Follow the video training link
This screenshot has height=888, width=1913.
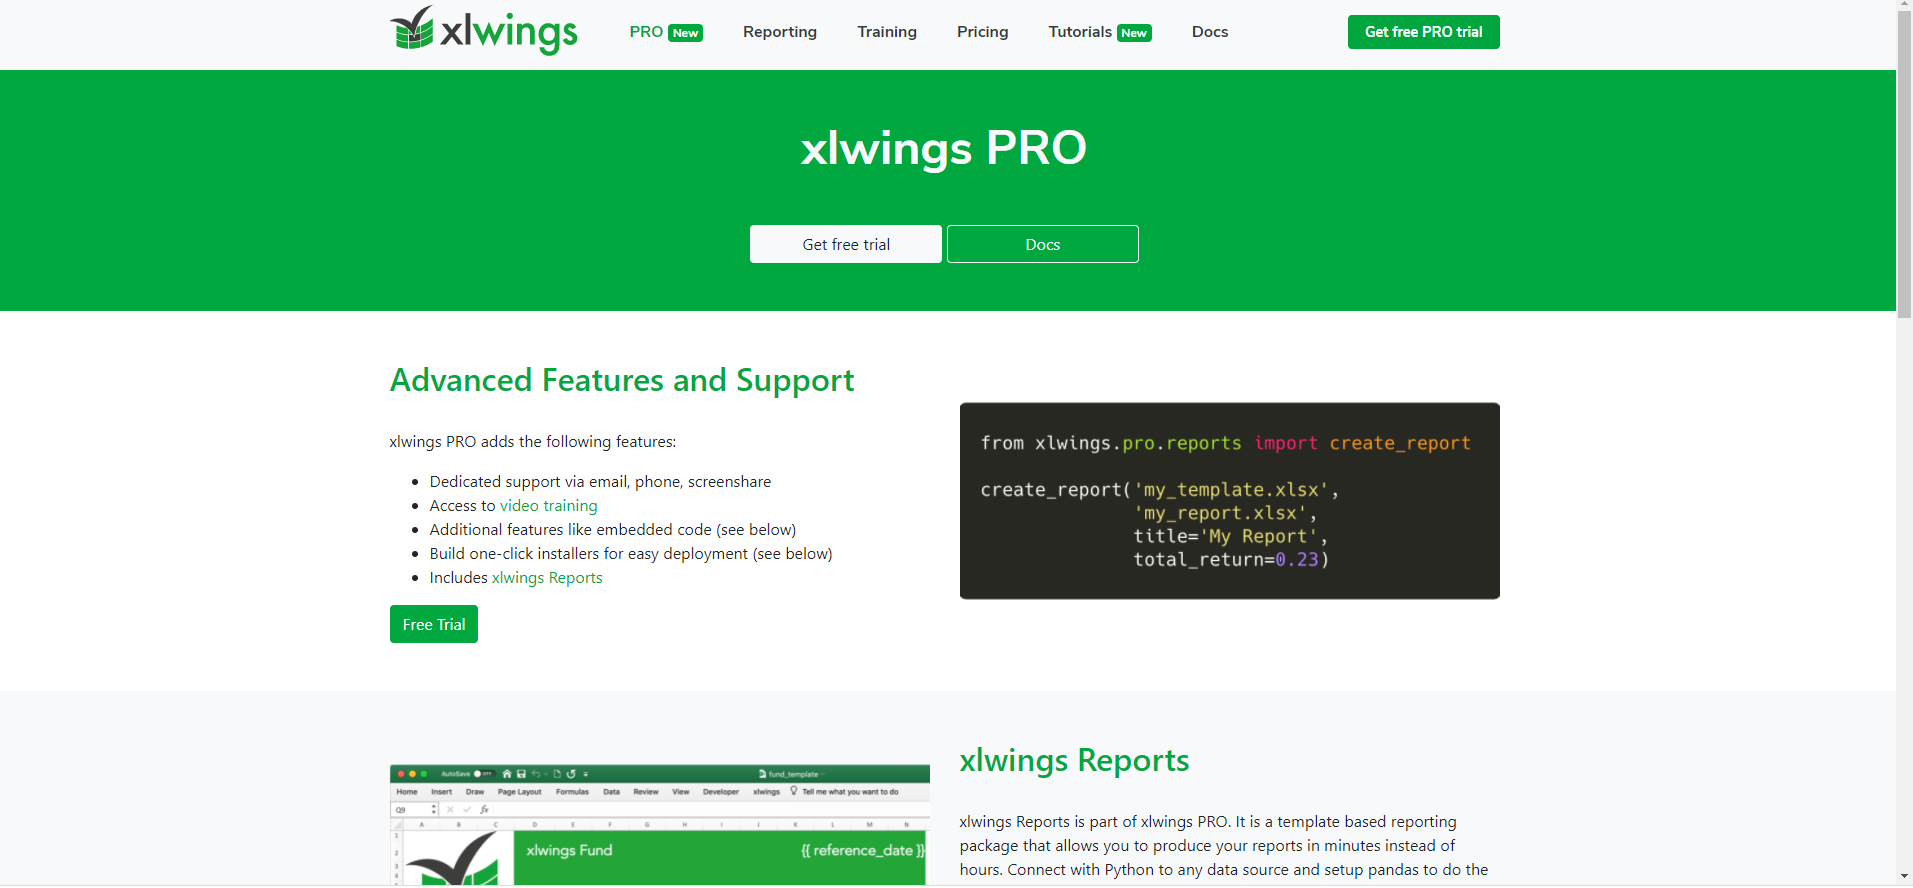click(549, 506)
